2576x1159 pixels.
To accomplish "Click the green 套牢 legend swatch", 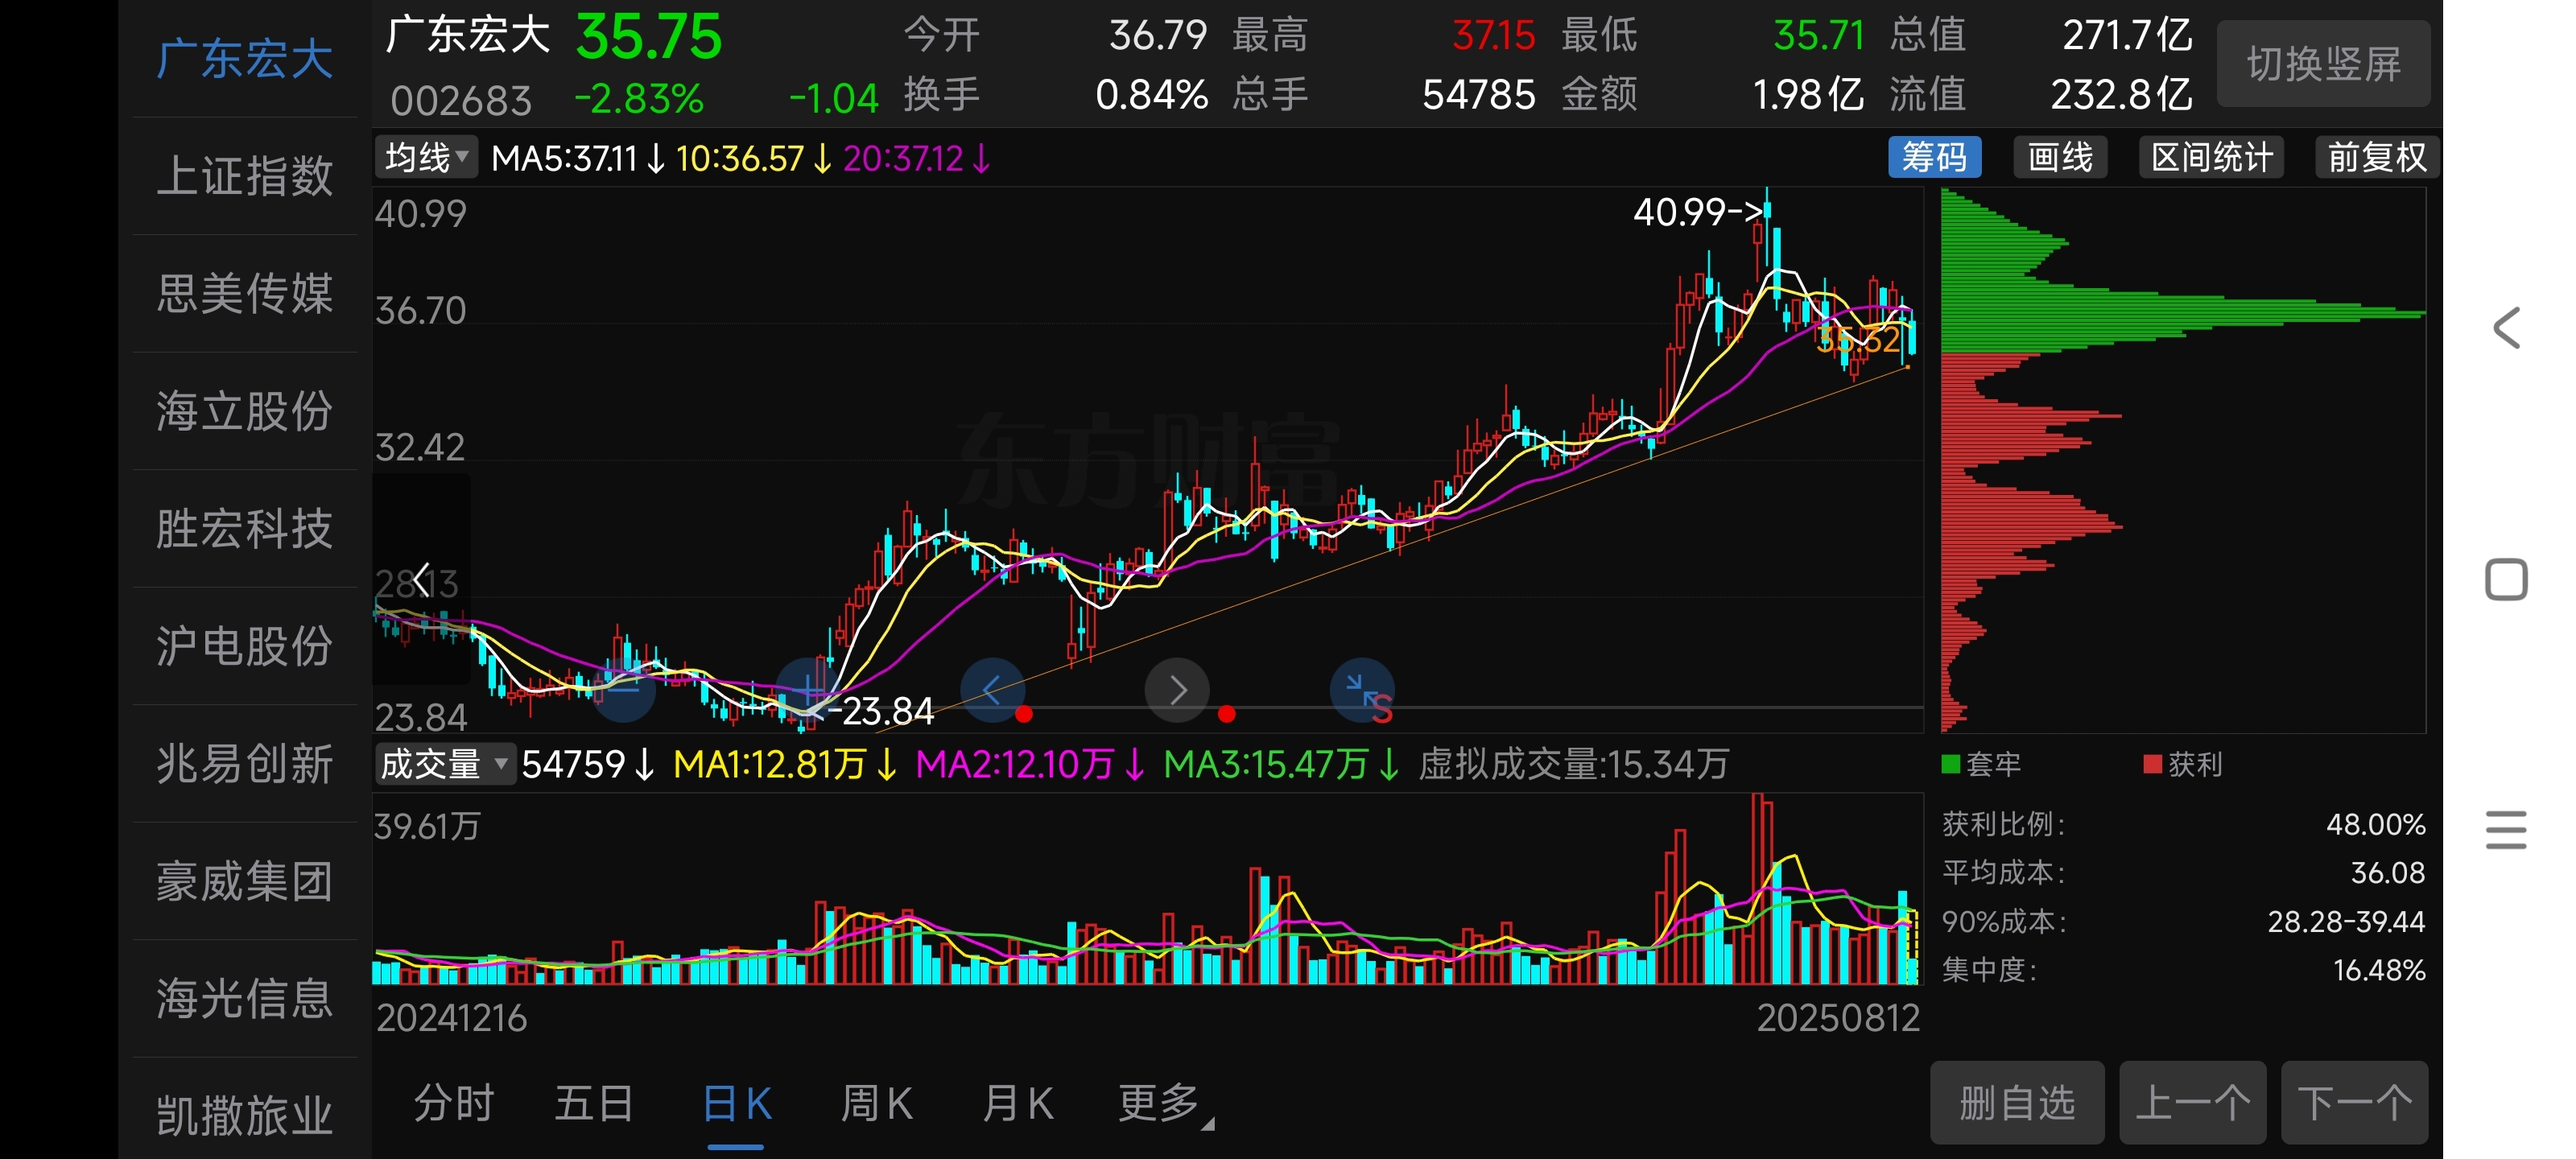I will (1950, 764).
